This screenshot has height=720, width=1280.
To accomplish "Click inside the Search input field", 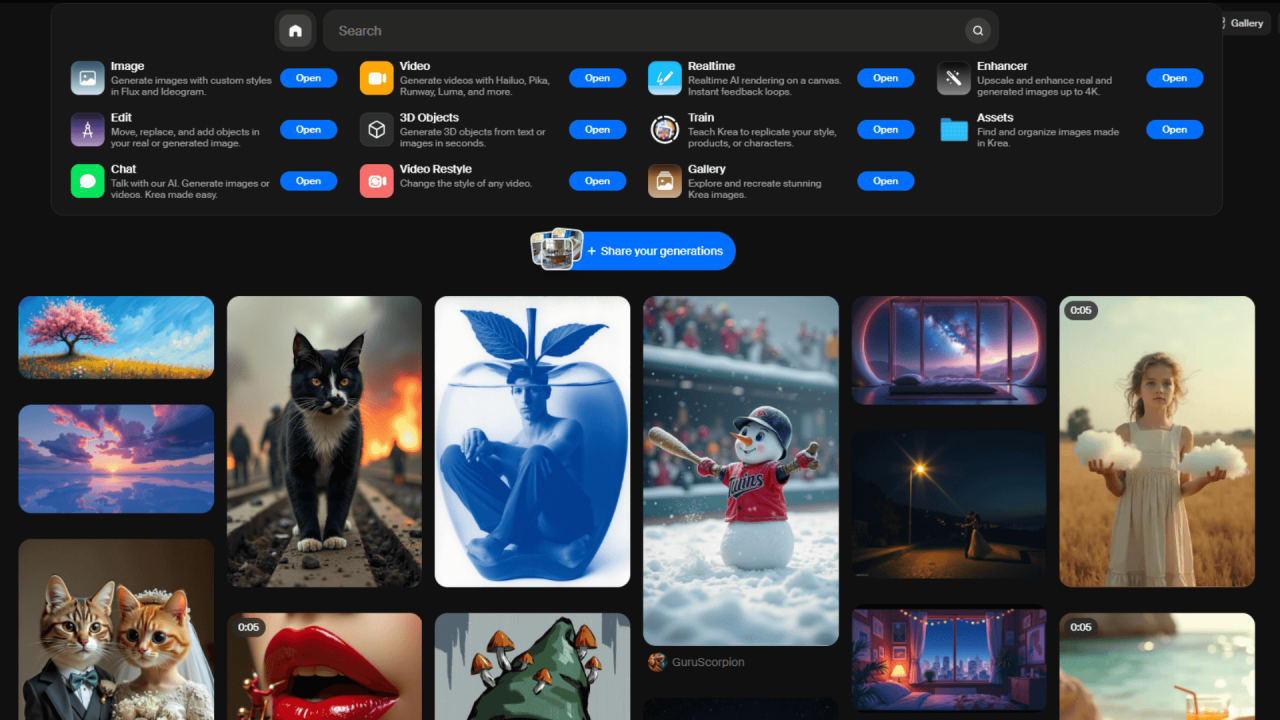I will coord(600,30).
